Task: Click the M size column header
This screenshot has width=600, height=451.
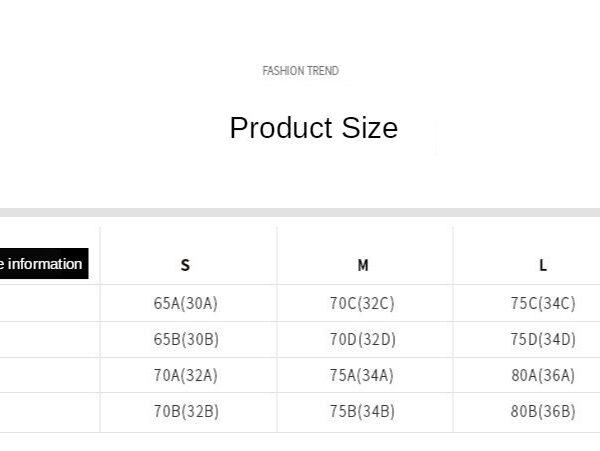Action: (363, 265)
